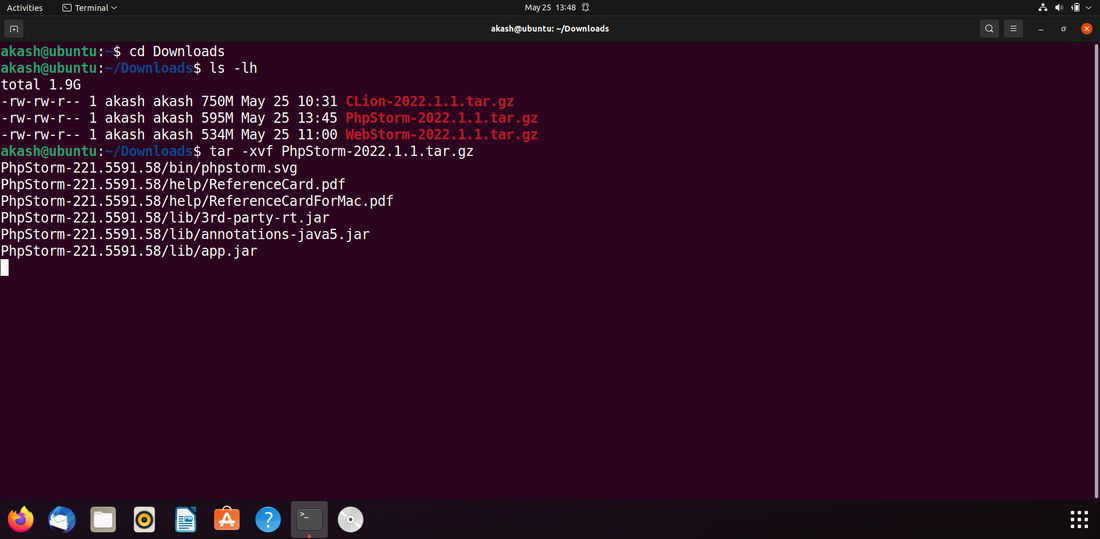The image size is (1100, 539).
Task: Click the CLion-2022.1.1.tar.gz file name
Action: [430, 102]
